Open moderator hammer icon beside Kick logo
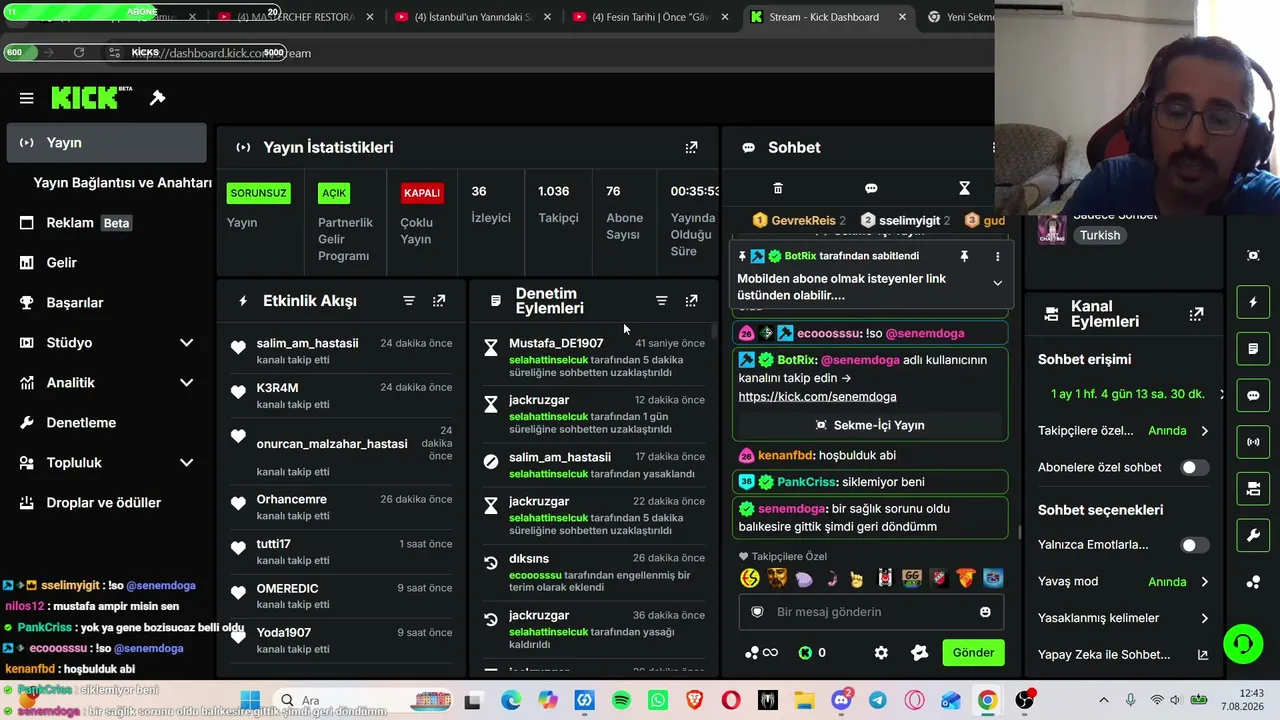 pyautogui.click(x=157, y=98)
